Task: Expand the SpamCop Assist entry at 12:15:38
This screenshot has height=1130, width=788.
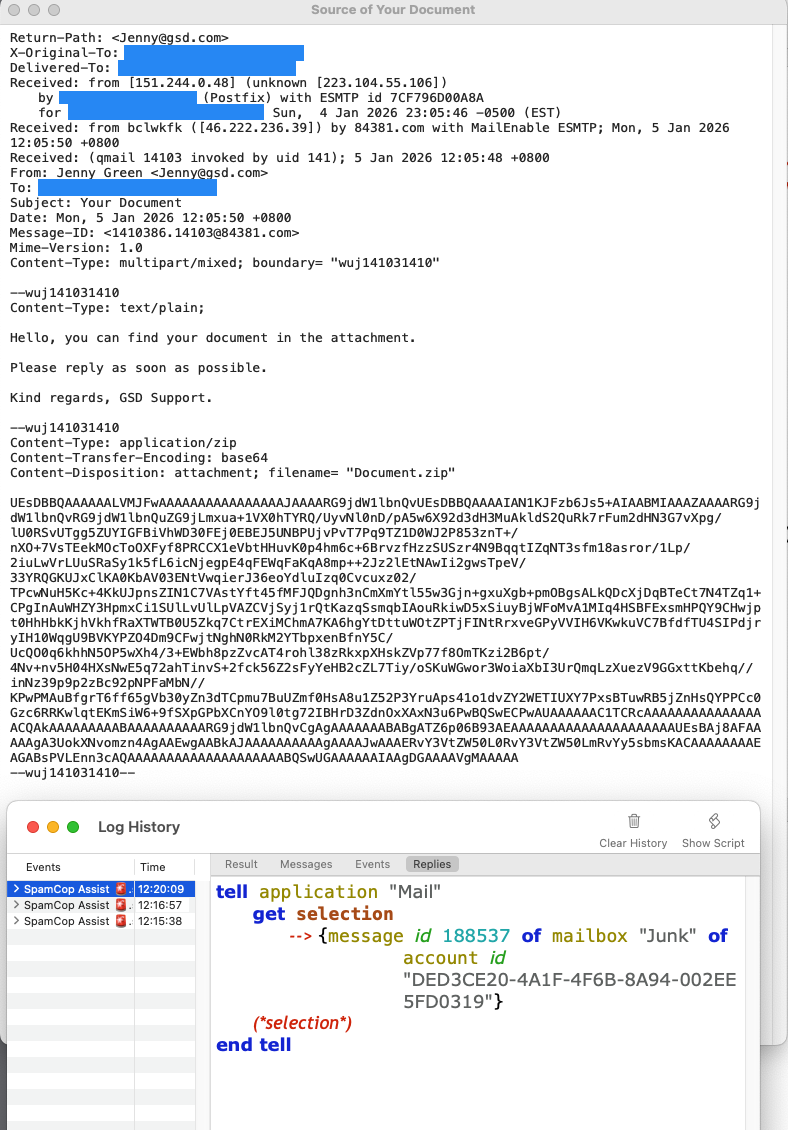Action: pyautogui.click(x=15, y=921)
